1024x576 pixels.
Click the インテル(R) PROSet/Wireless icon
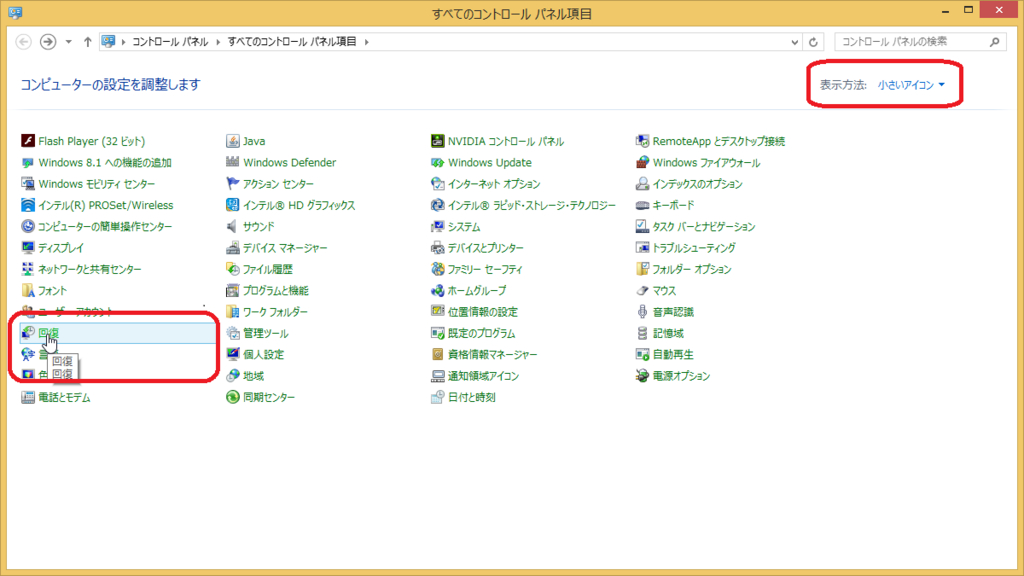(27, 205)
